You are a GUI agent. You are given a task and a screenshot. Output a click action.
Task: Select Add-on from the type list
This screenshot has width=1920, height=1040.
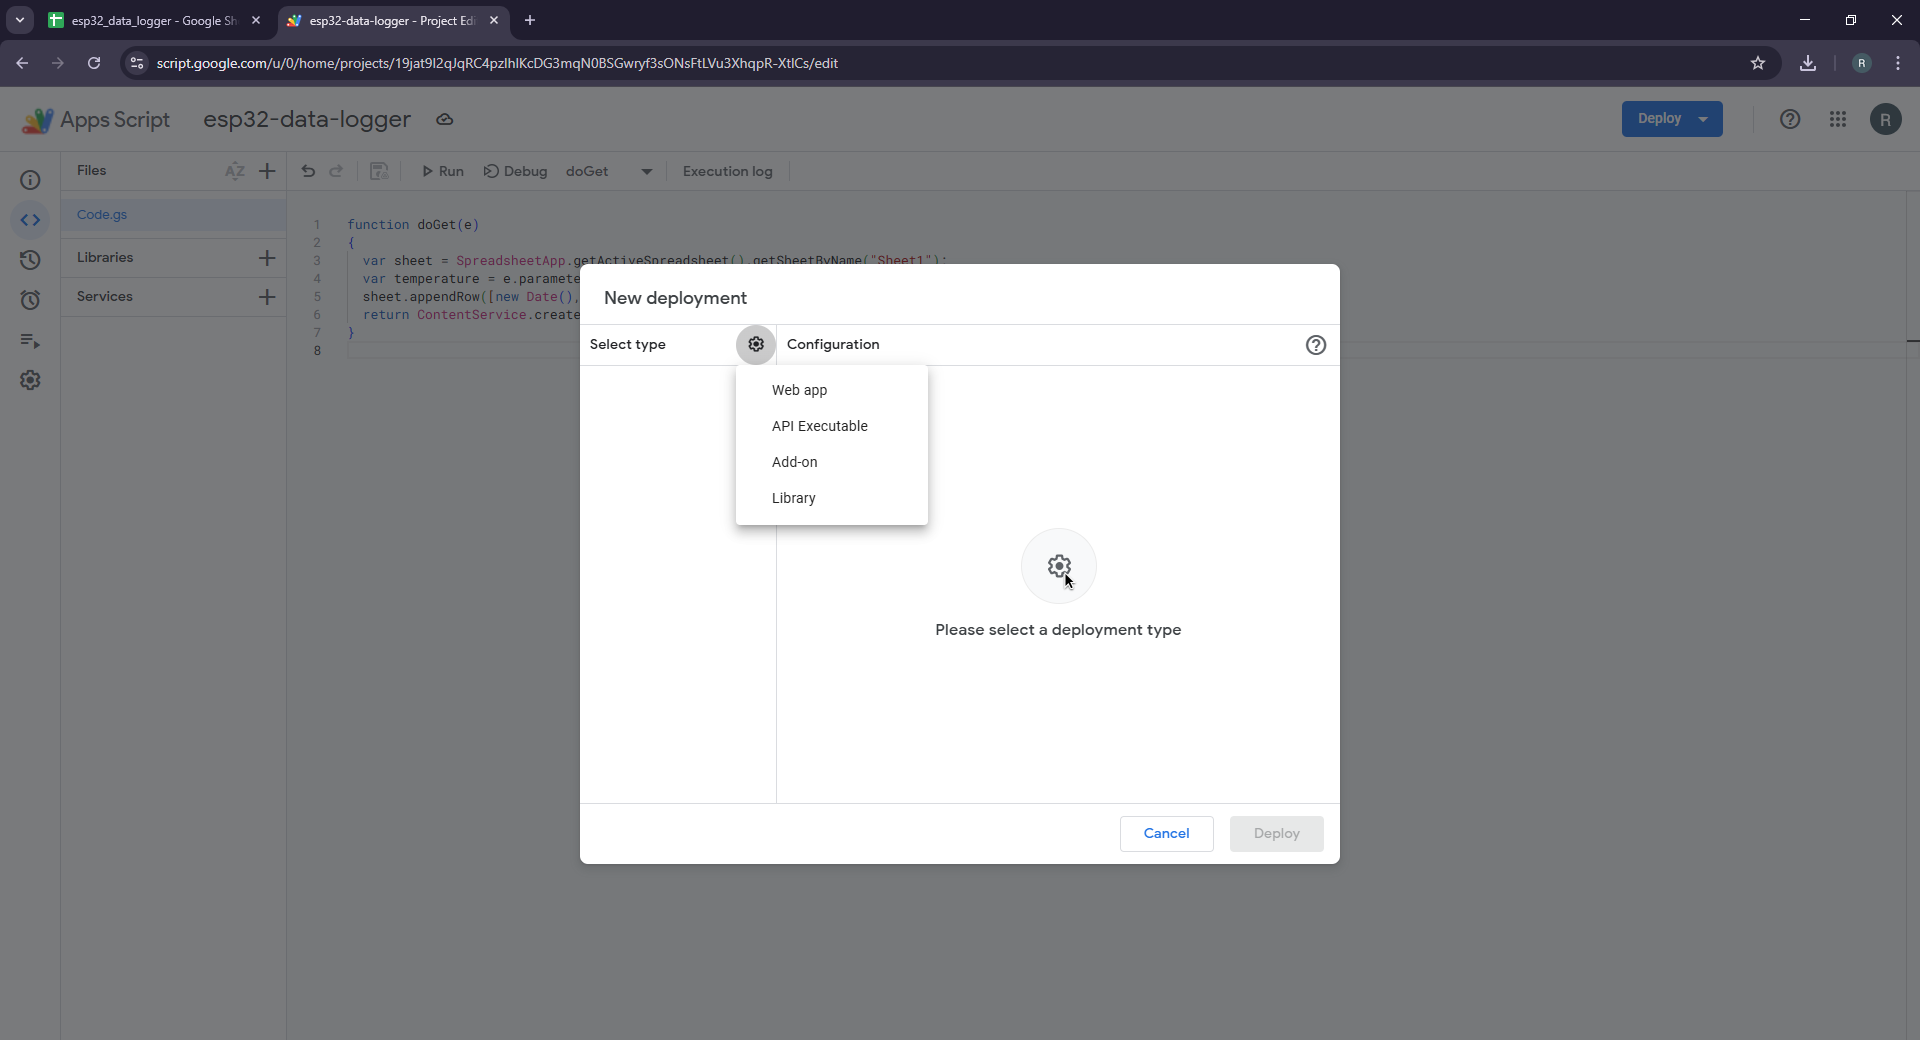pyautogui.click(x=794, y=462)
